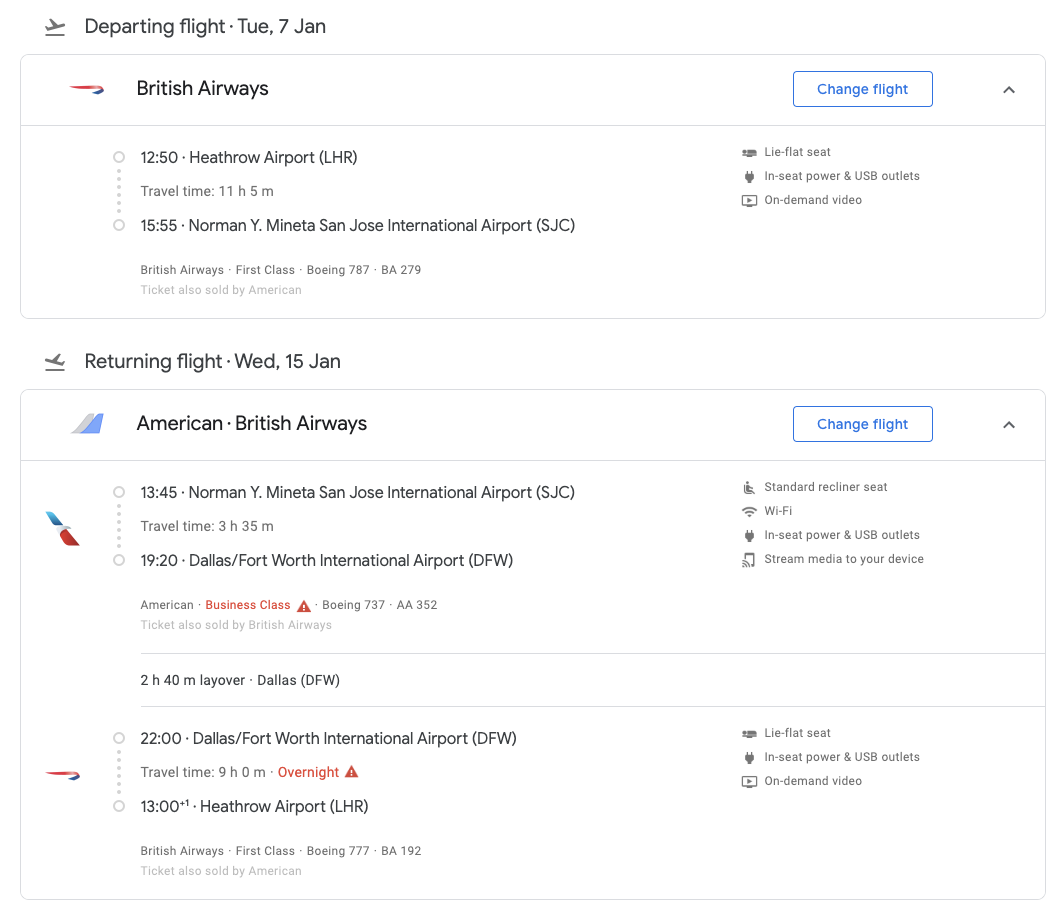Collapse the departing British Airways flight details

[x=1009, y=90]
